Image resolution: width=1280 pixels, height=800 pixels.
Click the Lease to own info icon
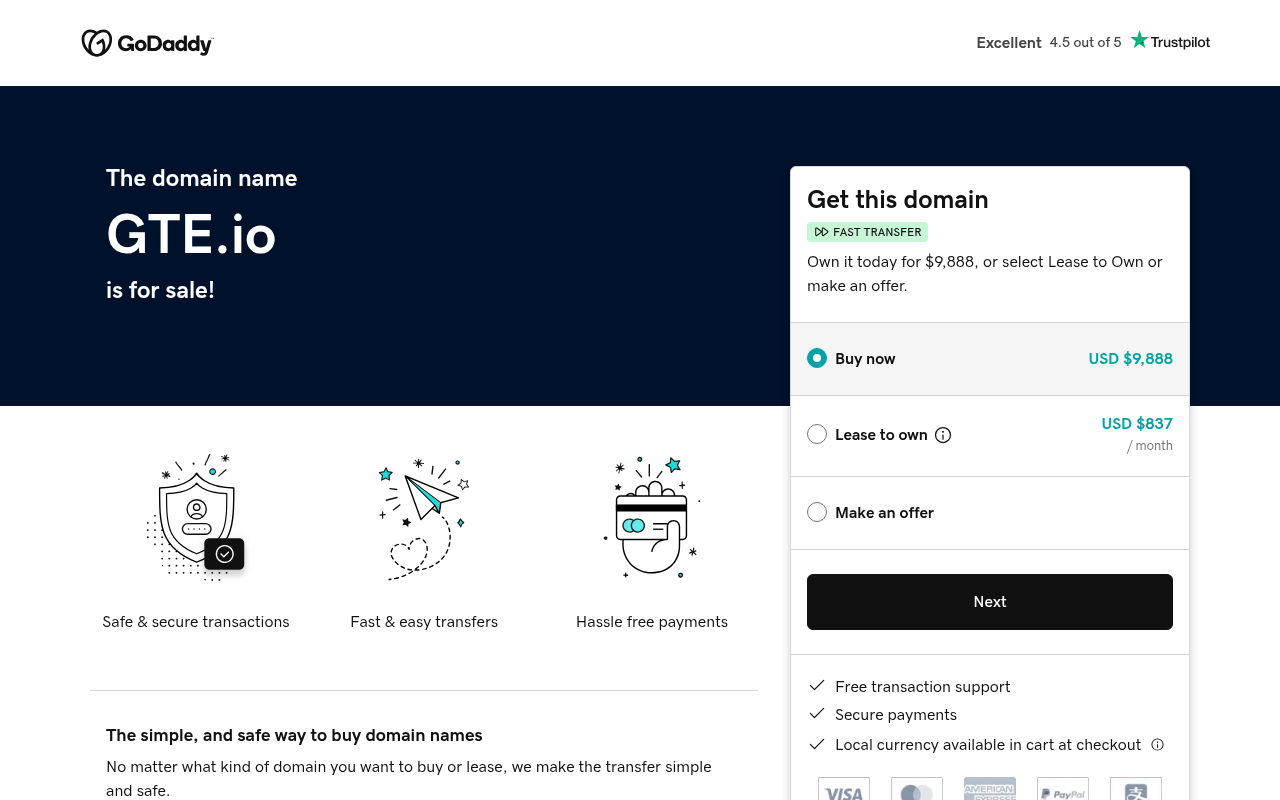(x=943, y=435)
